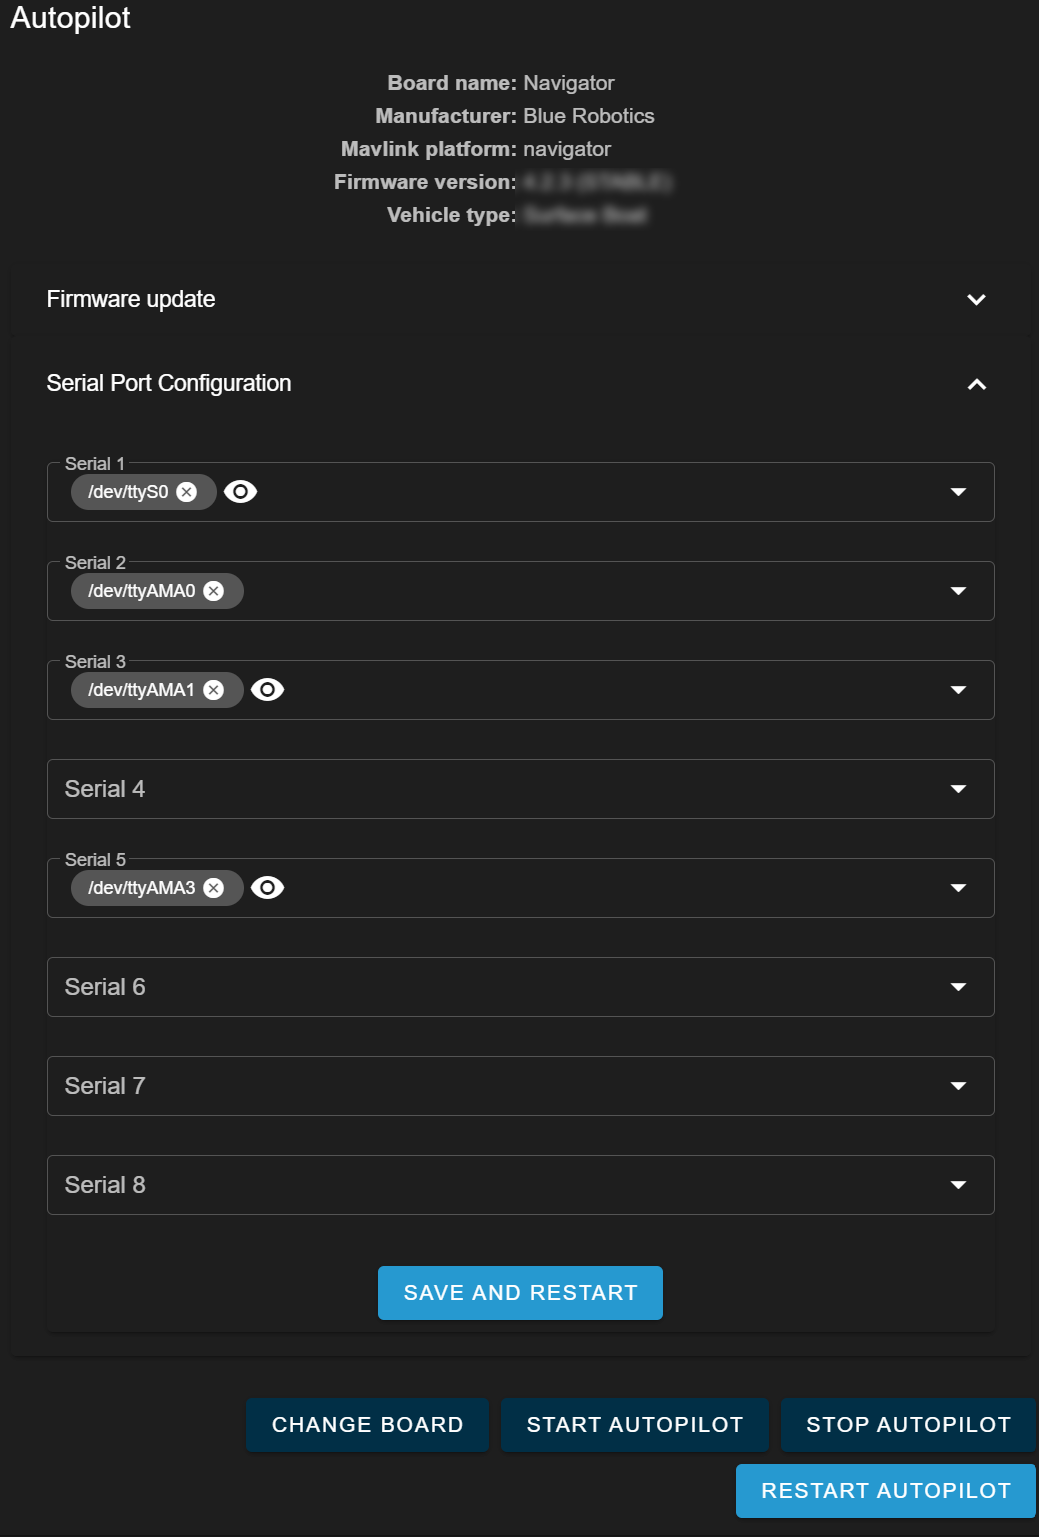Toggle the eye icon beside Serial 5
Image resolution: width=1039 pixels, height=1537 pixels.
pos(269,887)
